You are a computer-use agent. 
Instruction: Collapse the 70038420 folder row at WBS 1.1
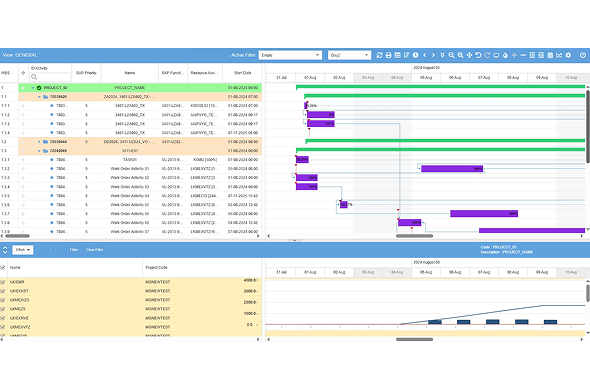[39, 97]
